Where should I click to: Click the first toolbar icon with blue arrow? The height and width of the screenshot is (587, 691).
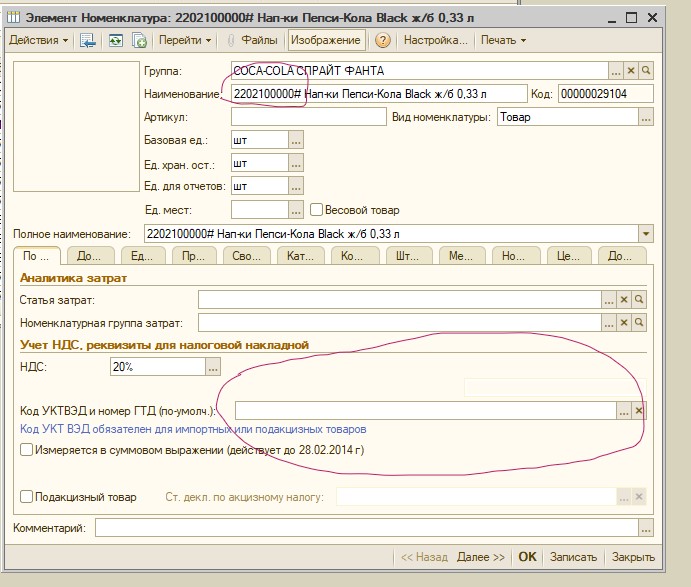88,40
